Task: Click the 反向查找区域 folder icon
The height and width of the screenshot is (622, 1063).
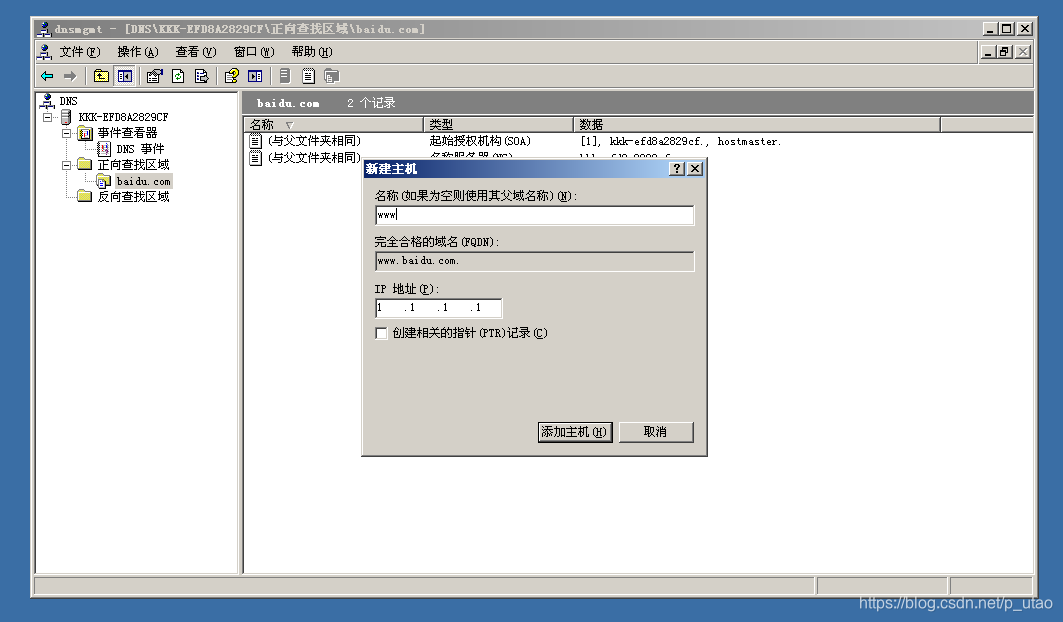Action: click(85, 196)
